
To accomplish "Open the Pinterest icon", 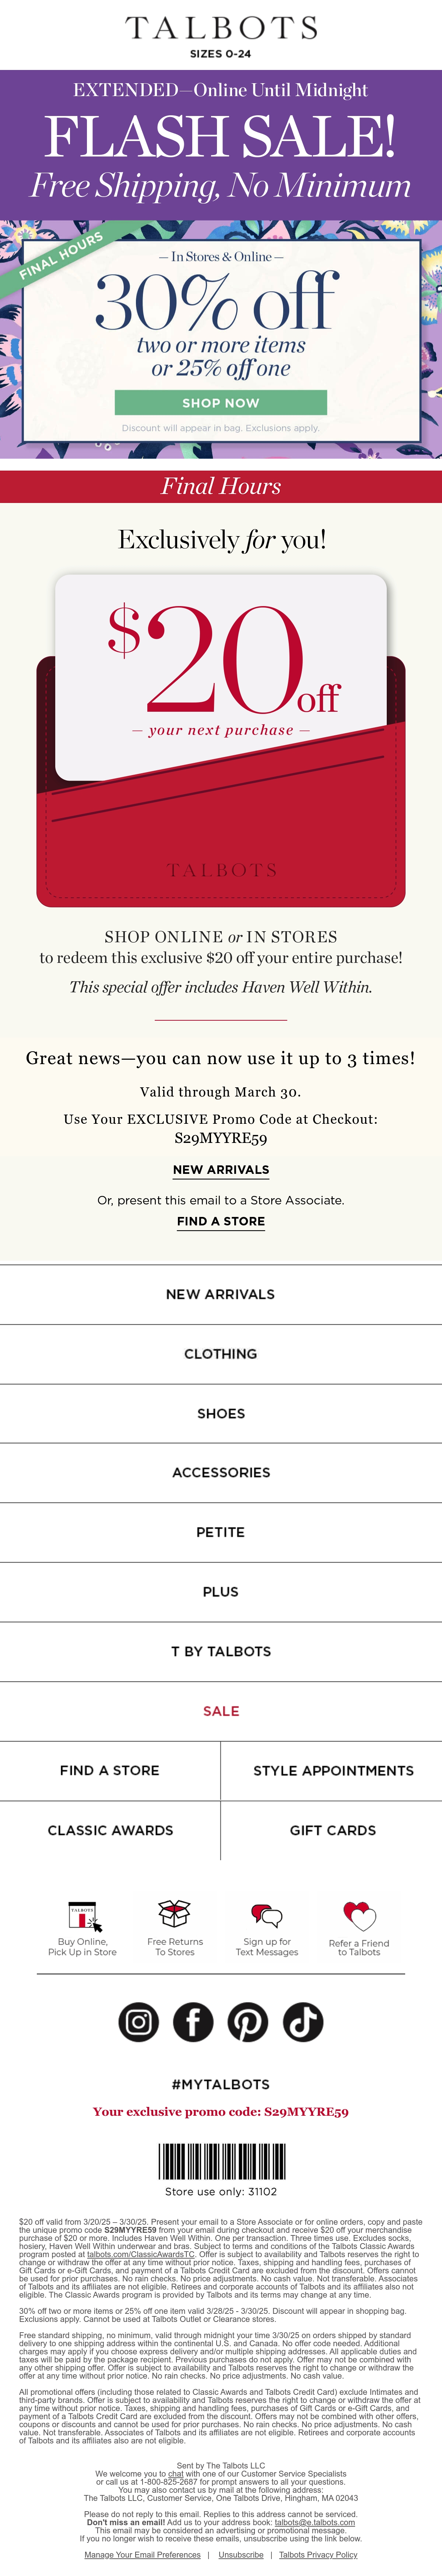I will [x=248, y=2021].
